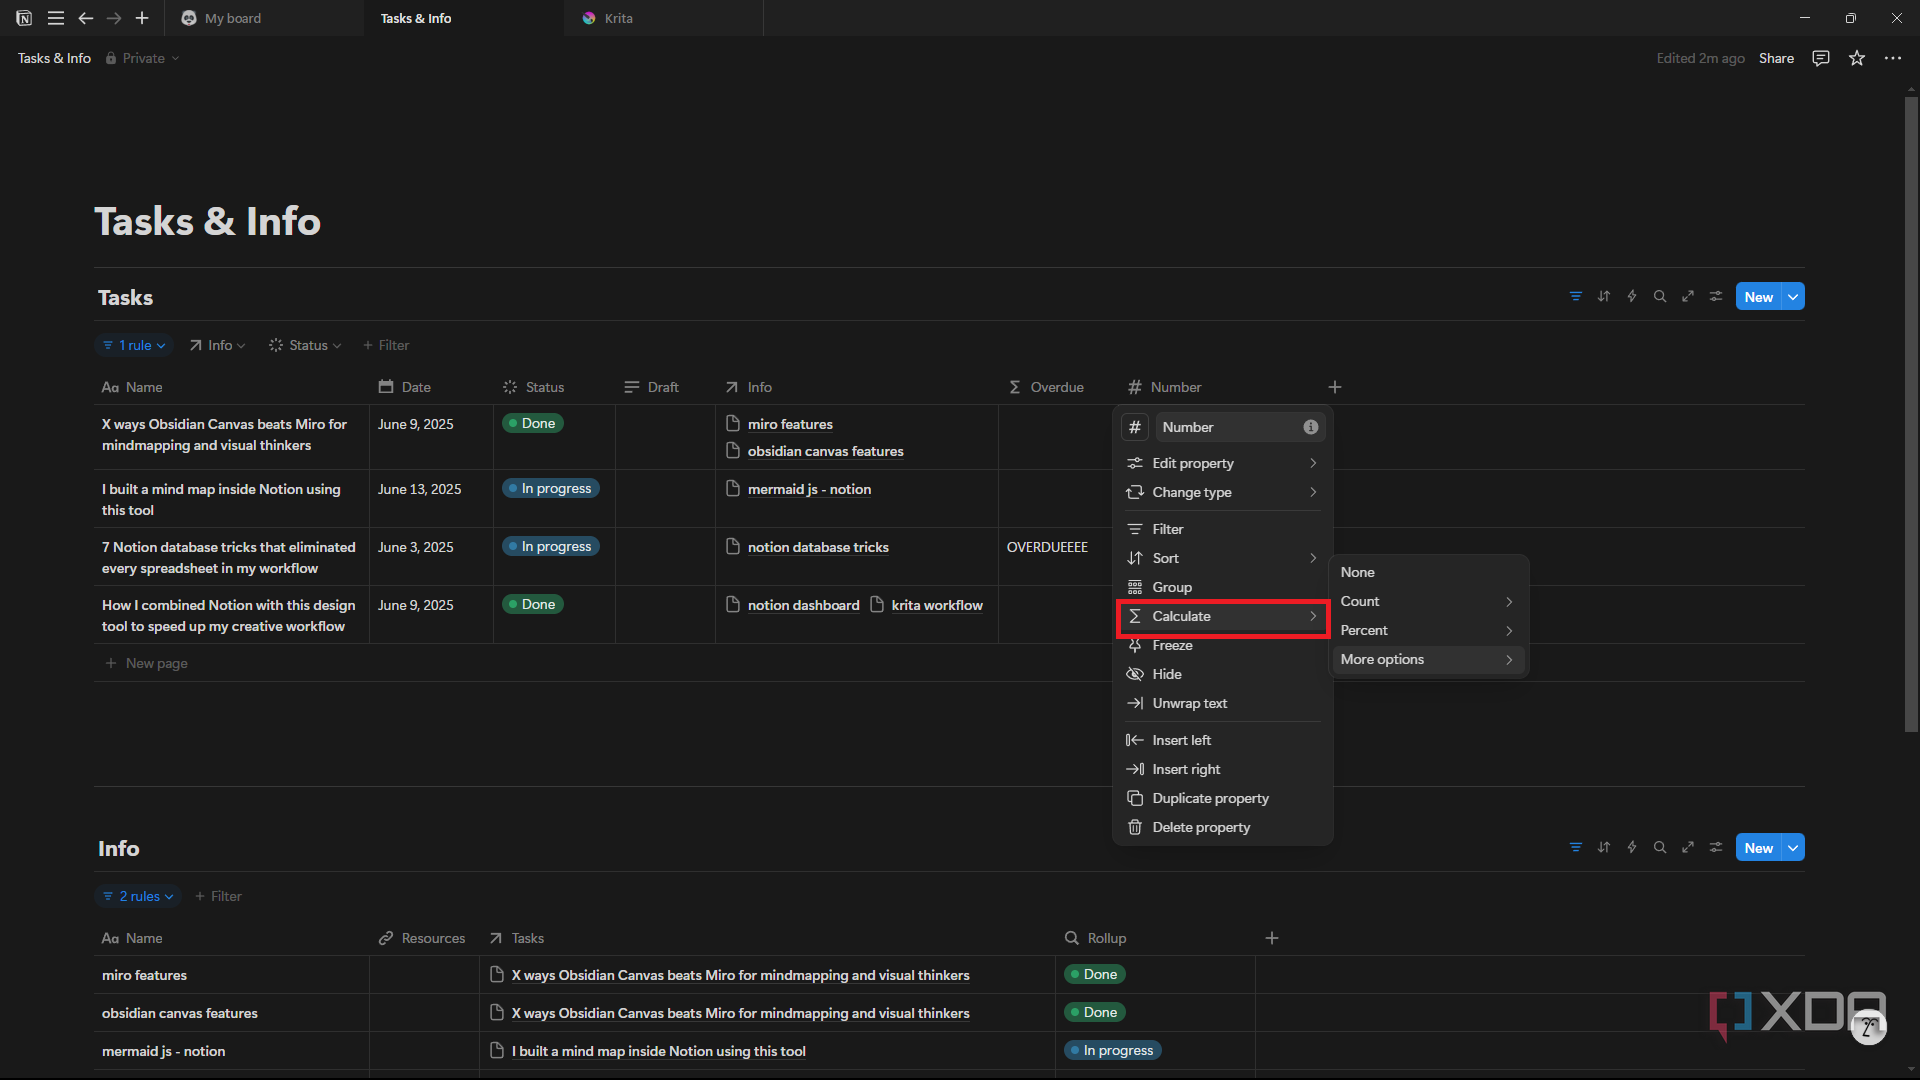Expand the Private visibility dropdown

pos(143,58)
